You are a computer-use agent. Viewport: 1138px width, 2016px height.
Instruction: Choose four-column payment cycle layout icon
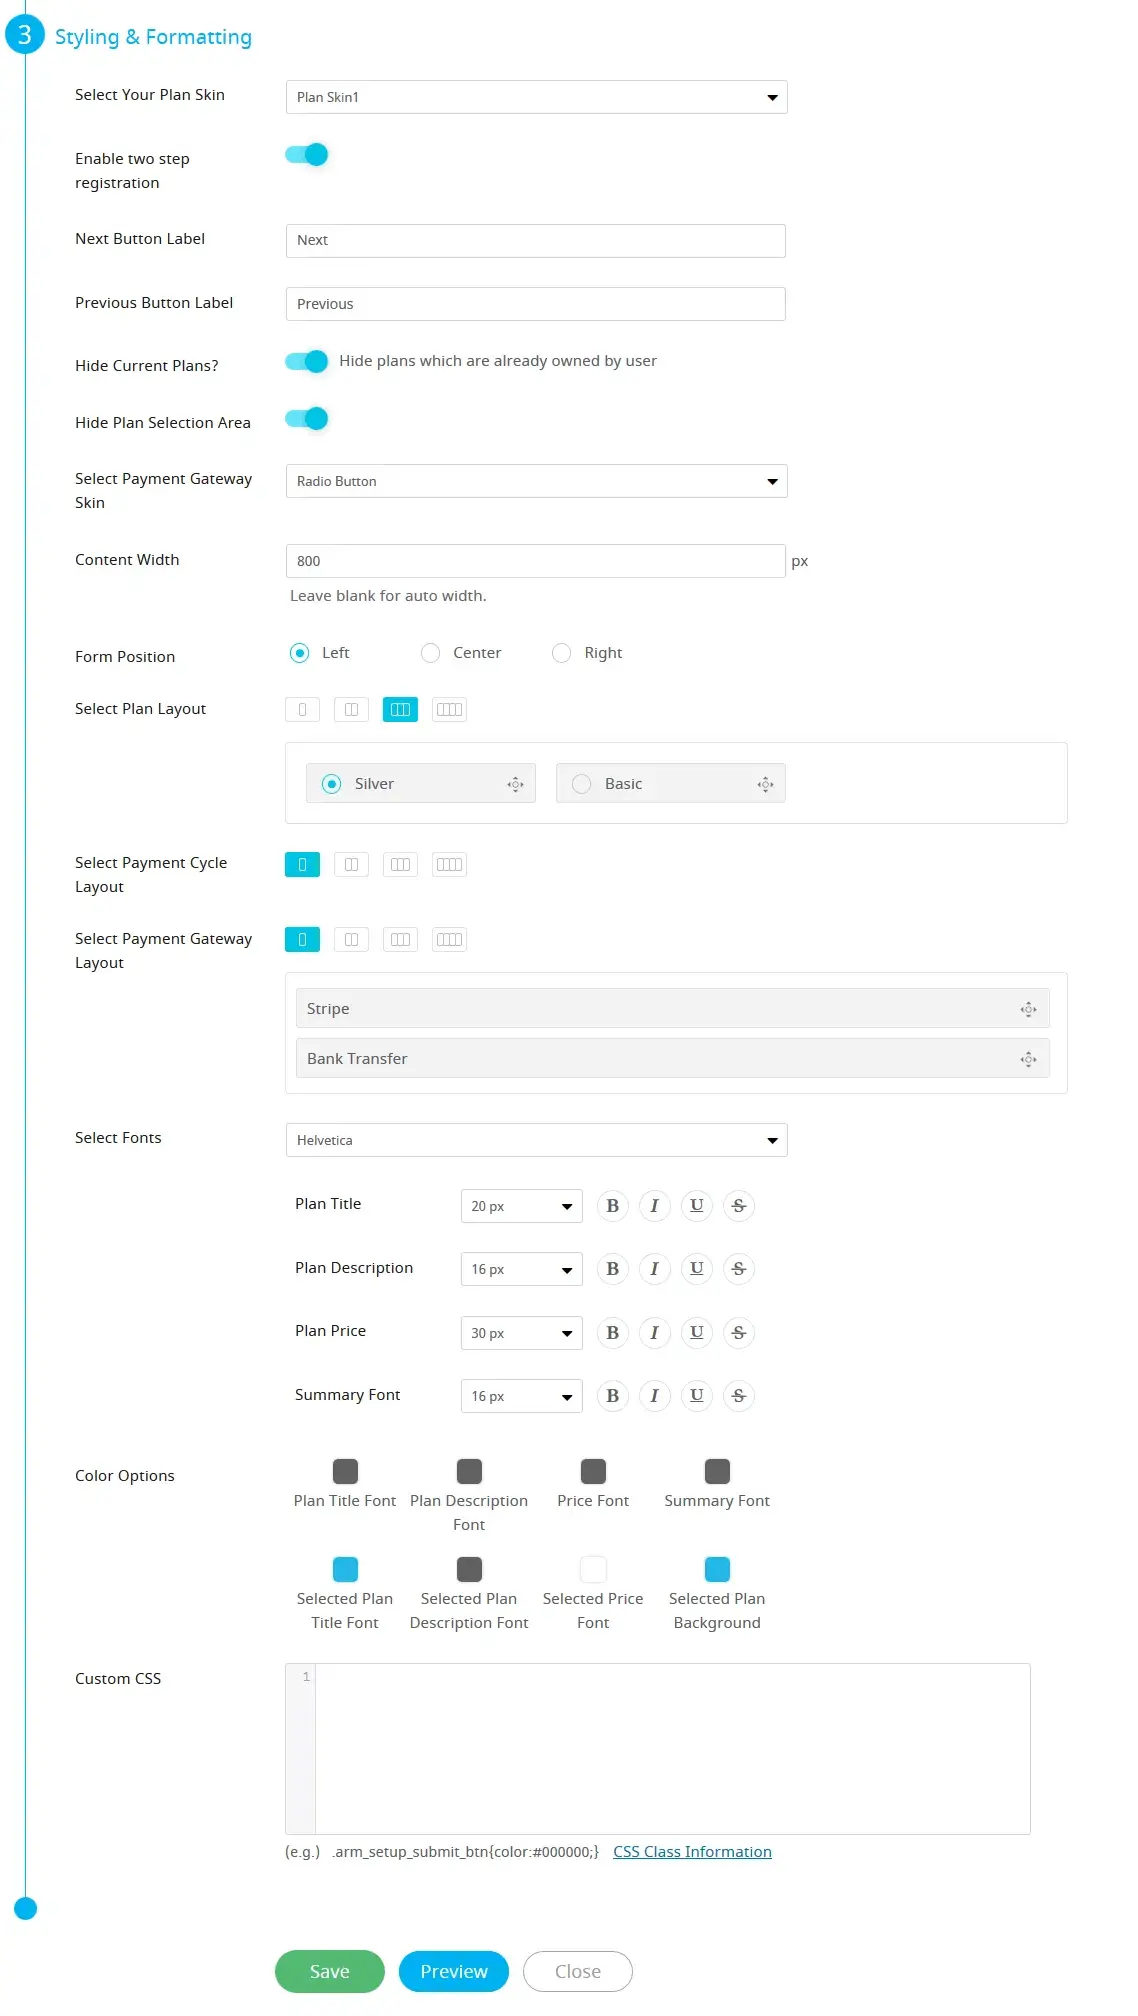tap(449, 864)
